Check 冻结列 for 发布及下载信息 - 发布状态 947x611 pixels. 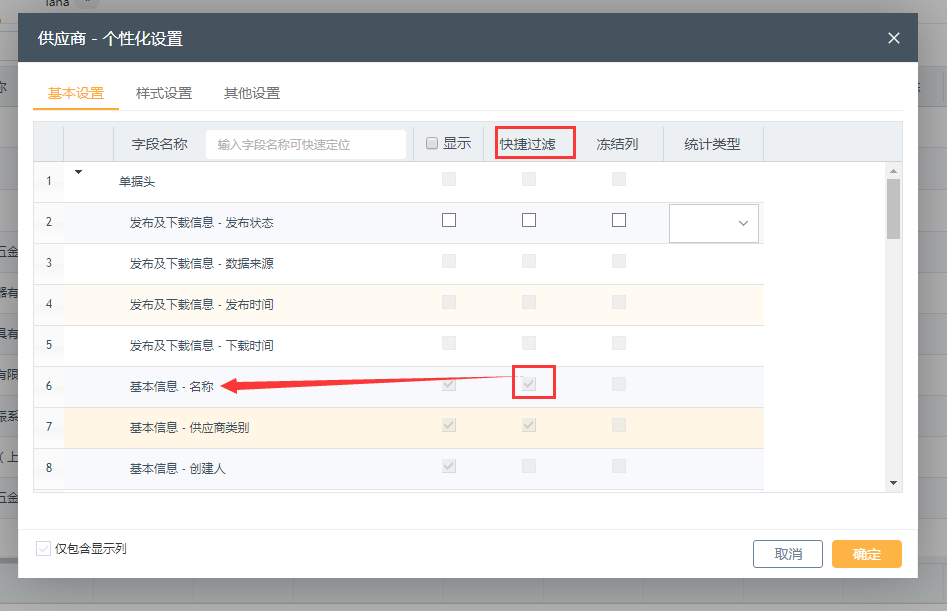pyautogui.click(x=619, y=220)
